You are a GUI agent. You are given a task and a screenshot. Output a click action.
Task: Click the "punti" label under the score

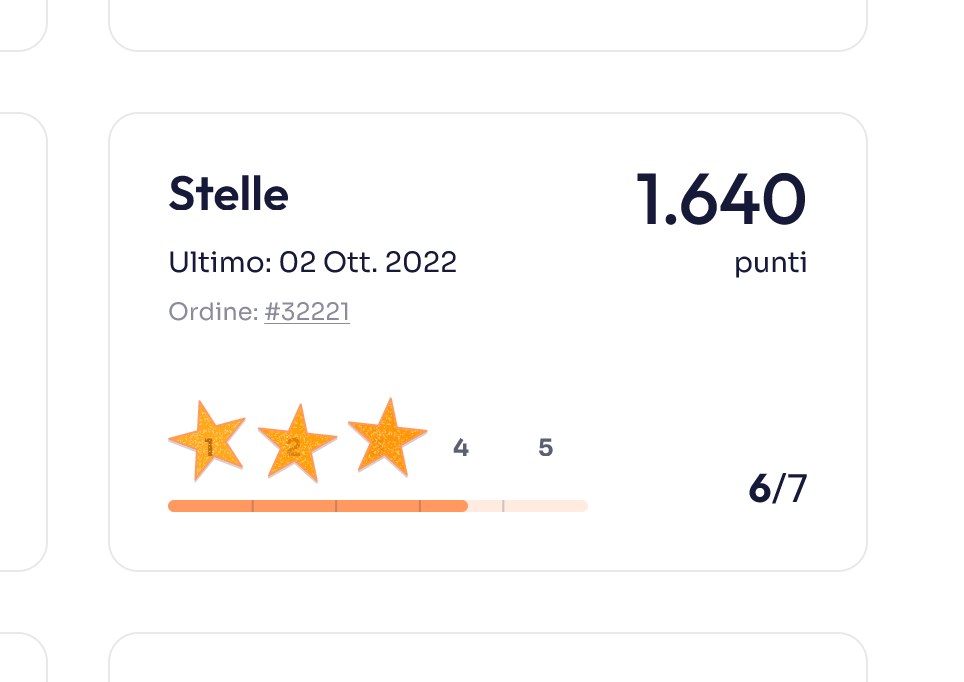tap(770, 264)
